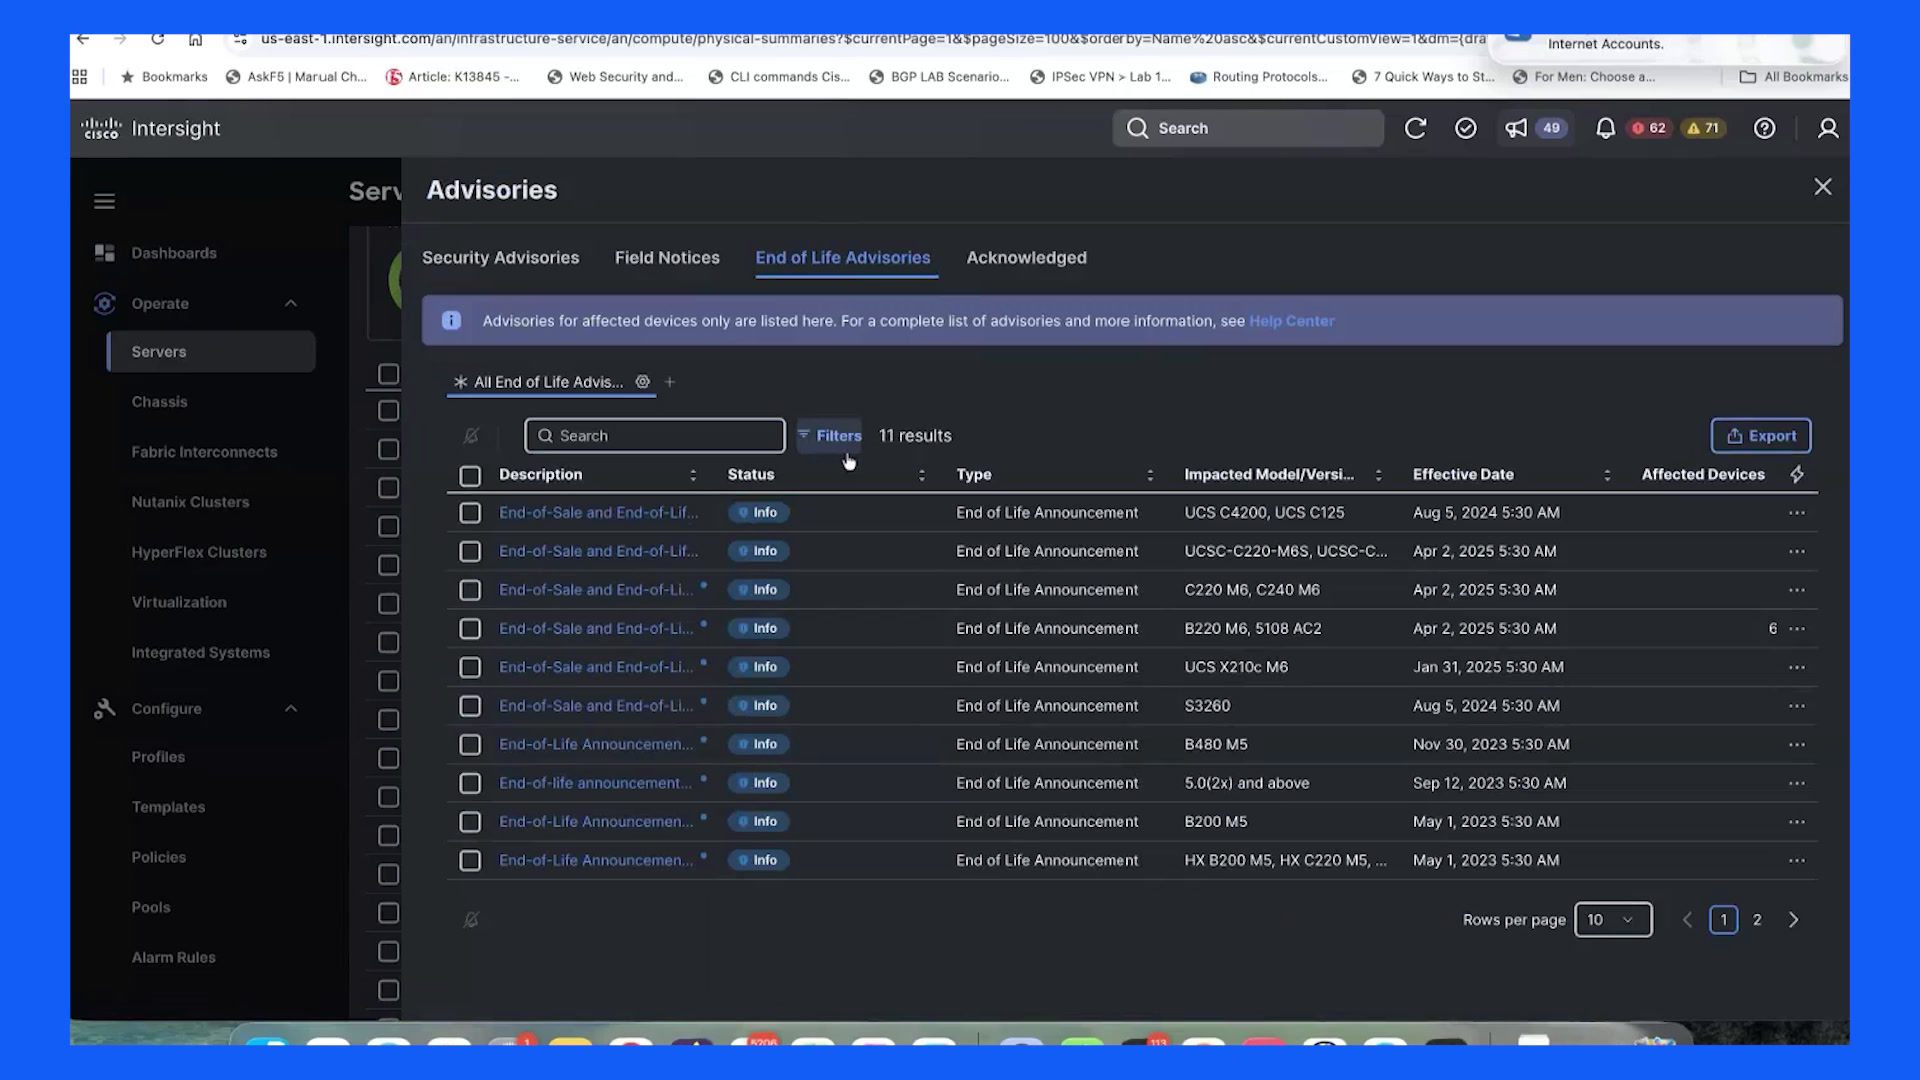Check the checkbox for 5.0(2x) and above row
The image size is (1920, 1080).
(x=470, y=783)
